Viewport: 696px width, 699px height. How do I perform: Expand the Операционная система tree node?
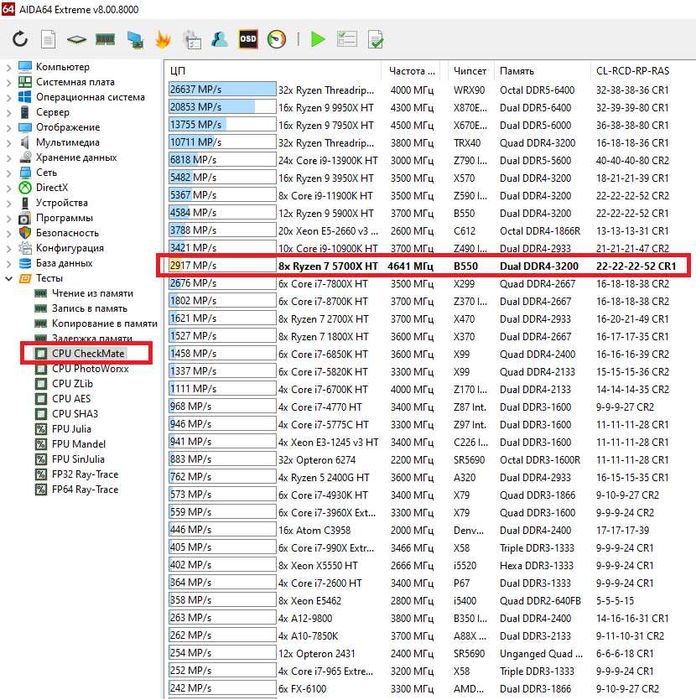click(8, 98)
